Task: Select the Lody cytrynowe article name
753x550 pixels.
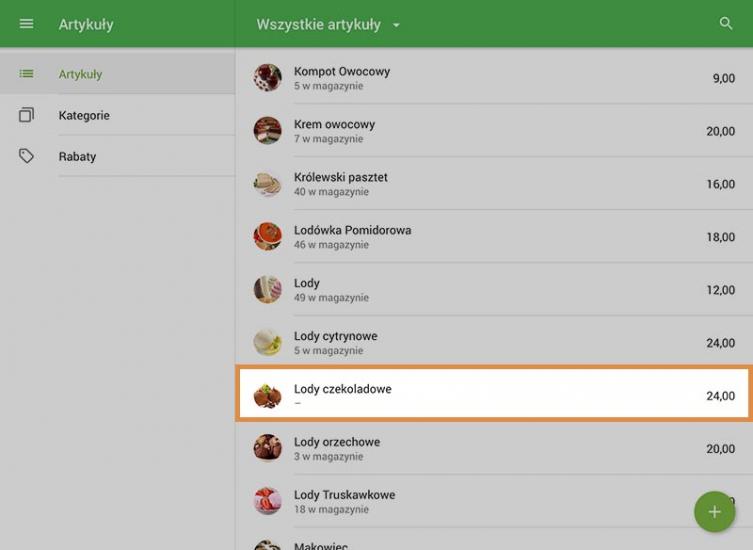Action: [x=336, y=336]
